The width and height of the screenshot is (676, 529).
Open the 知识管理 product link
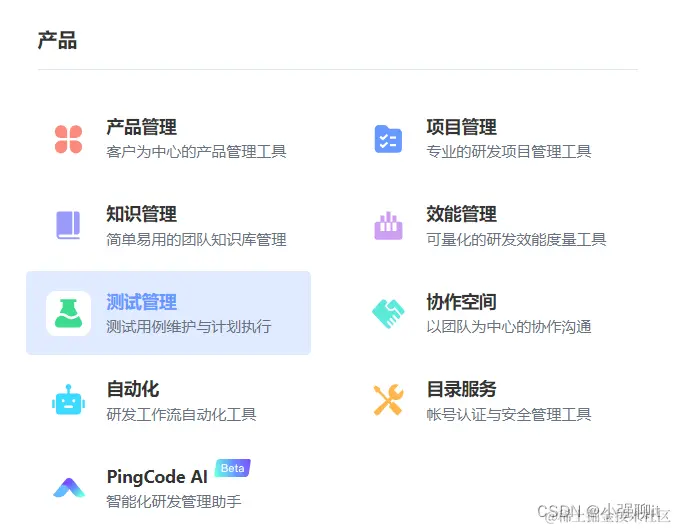(x=141, y=214)
